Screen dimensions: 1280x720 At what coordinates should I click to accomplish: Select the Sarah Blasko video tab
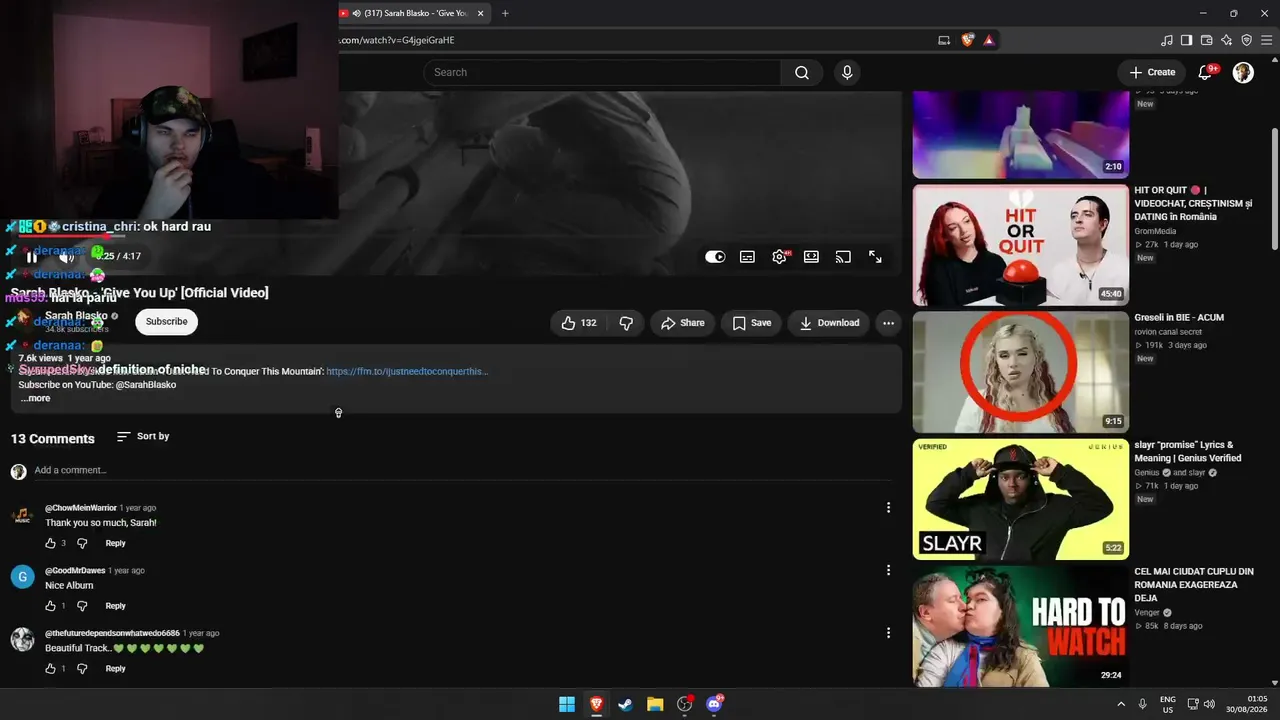pos(413,13)
